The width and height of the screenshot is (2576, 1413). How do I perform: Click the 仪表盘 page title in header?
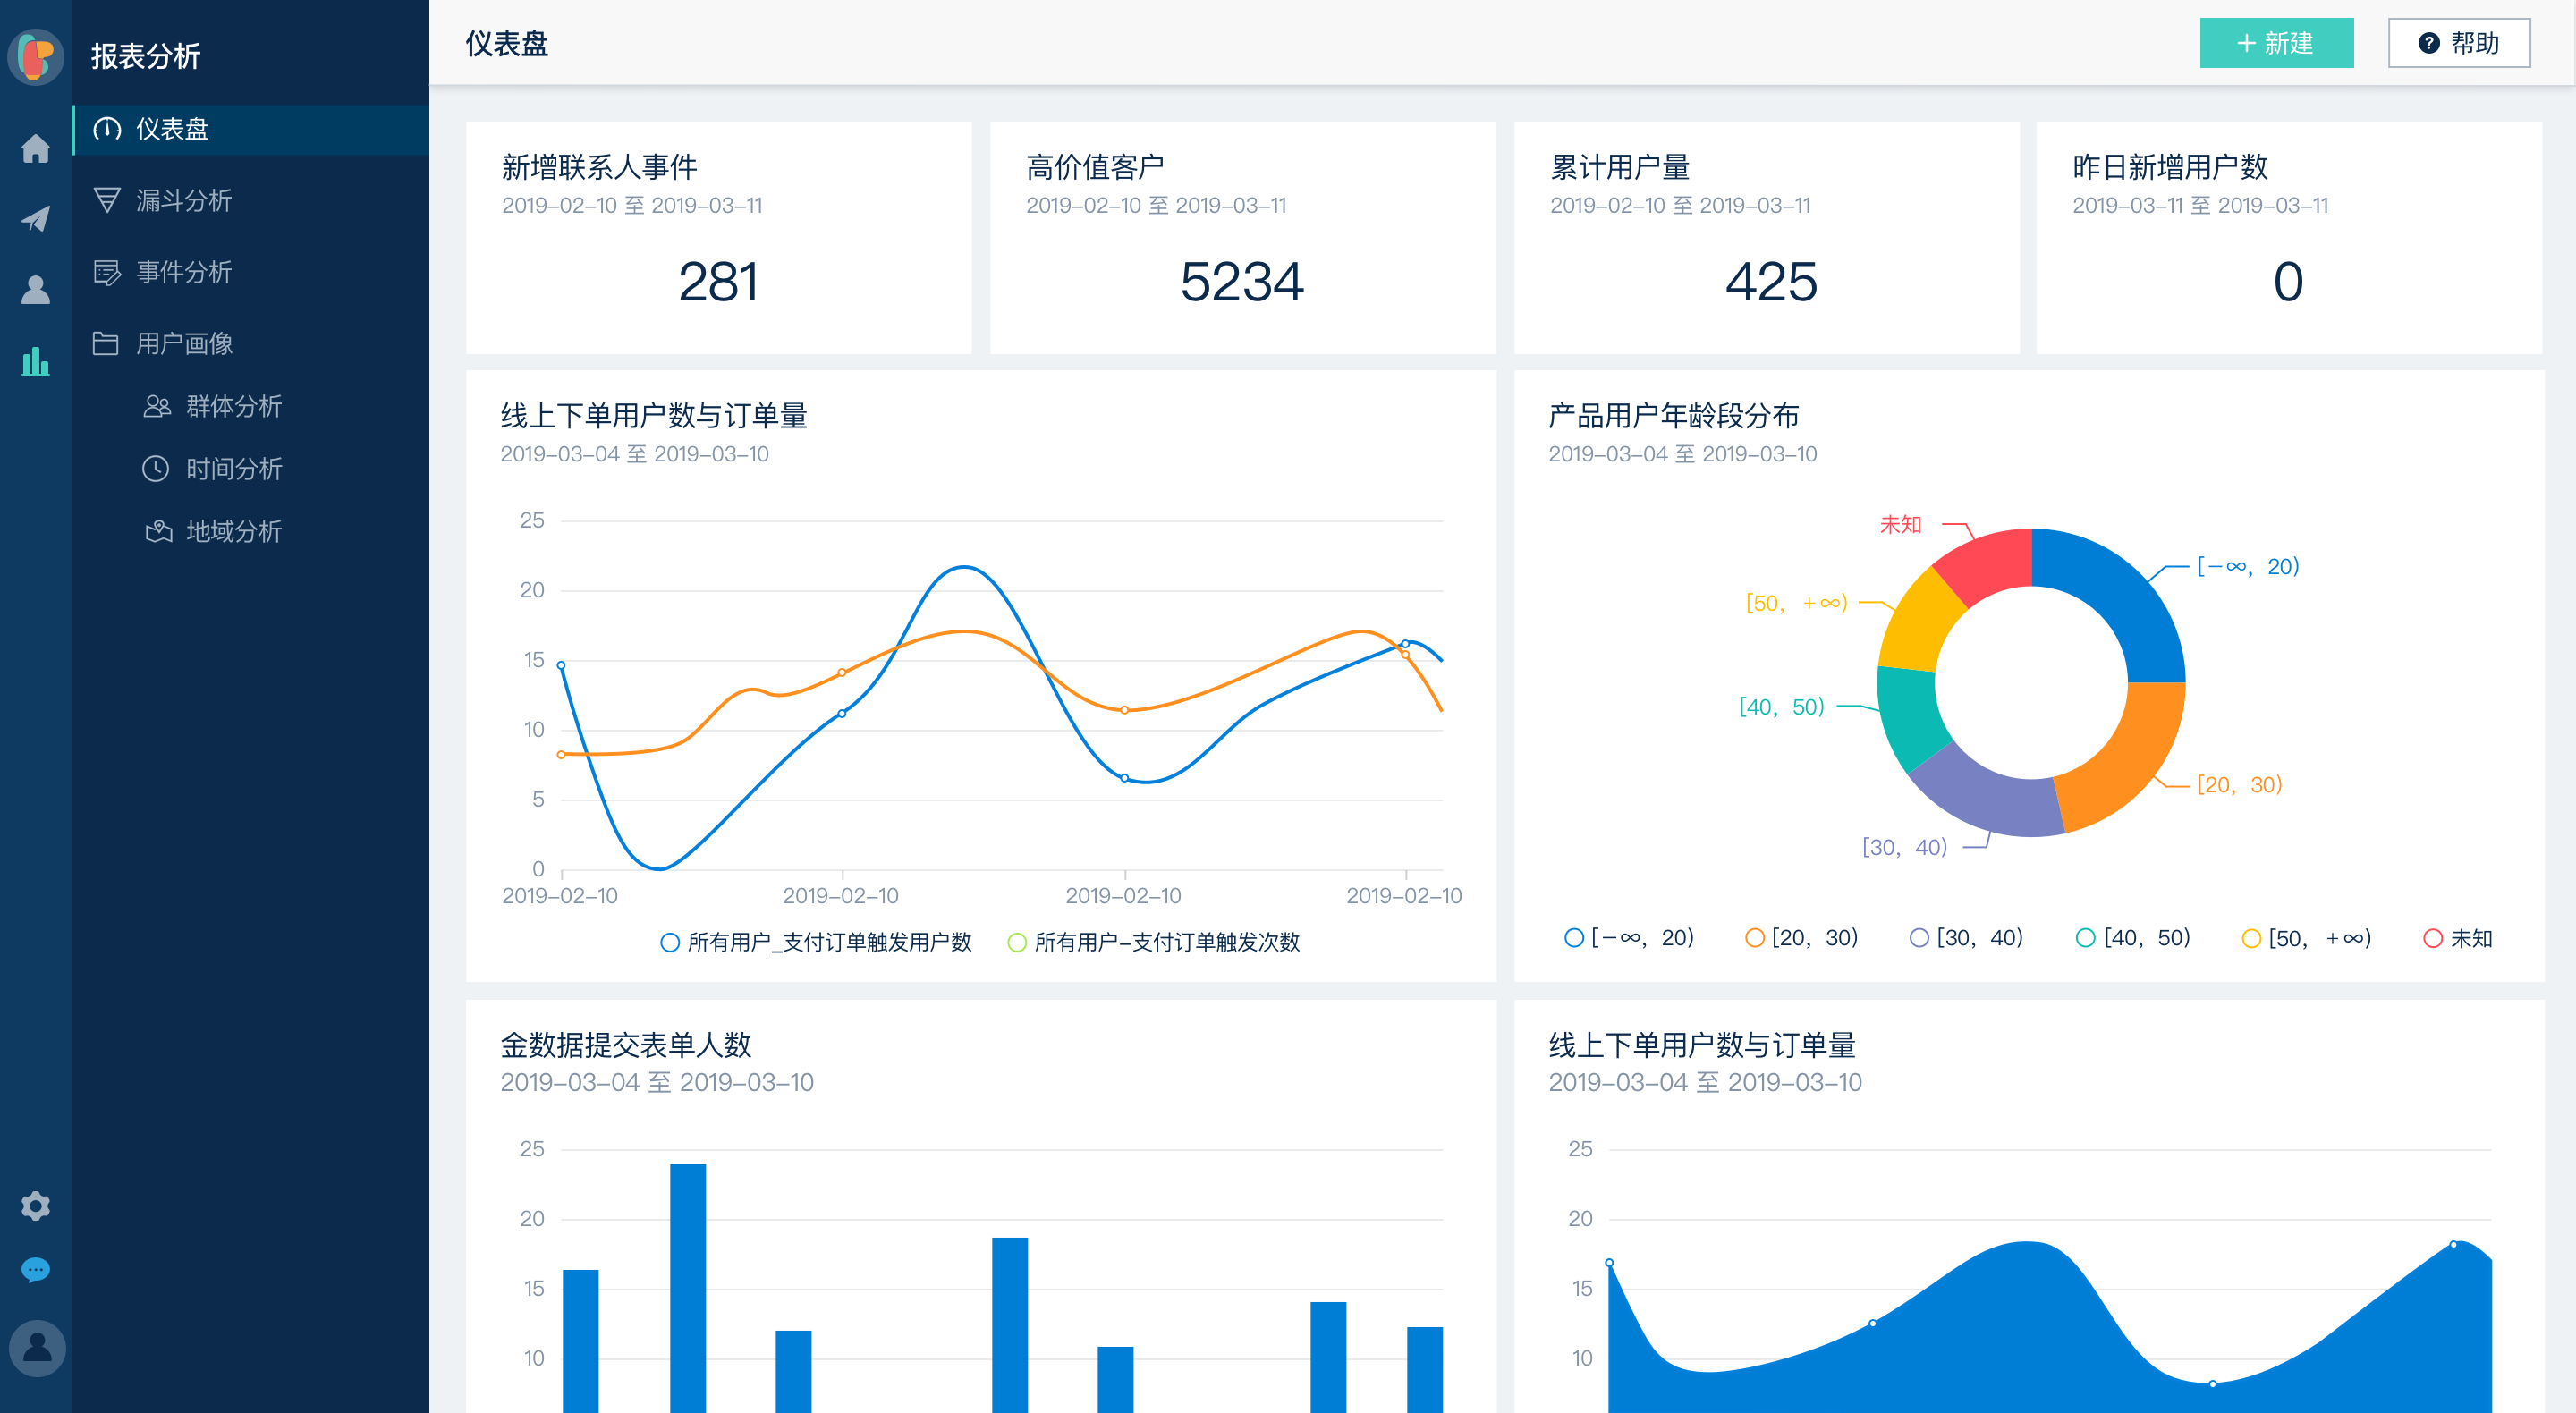(x=507, y=43)
